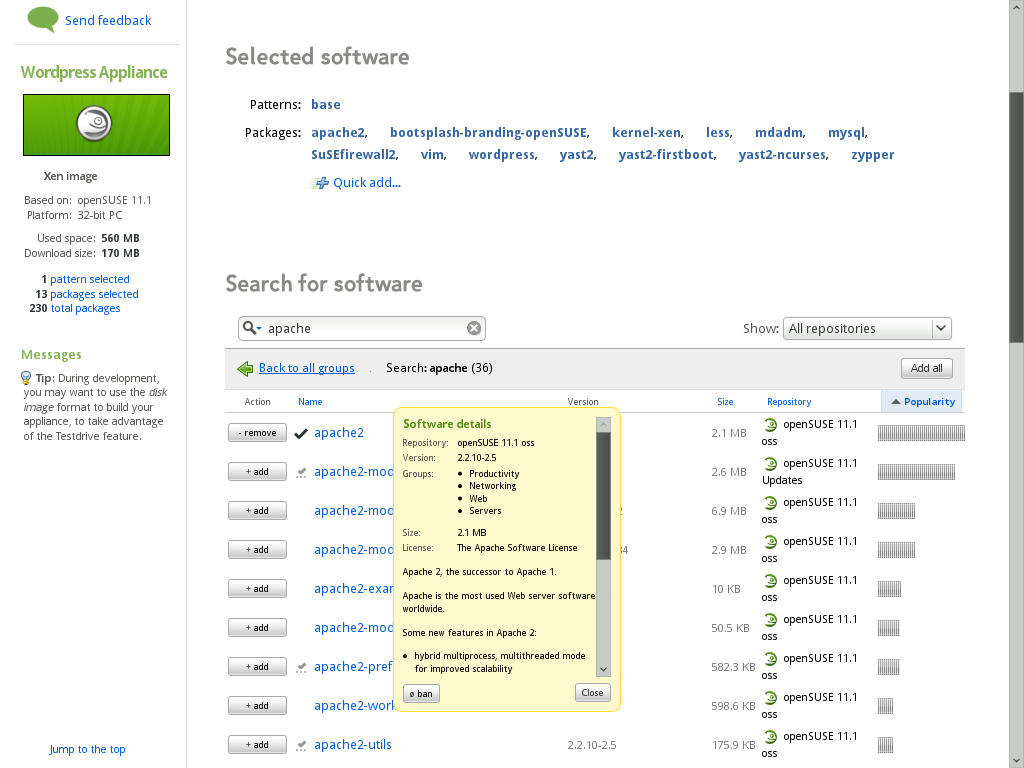Click the green back arrow beside Back to all groups
This screenshot has height=768, width=1024.
(244, 368)
